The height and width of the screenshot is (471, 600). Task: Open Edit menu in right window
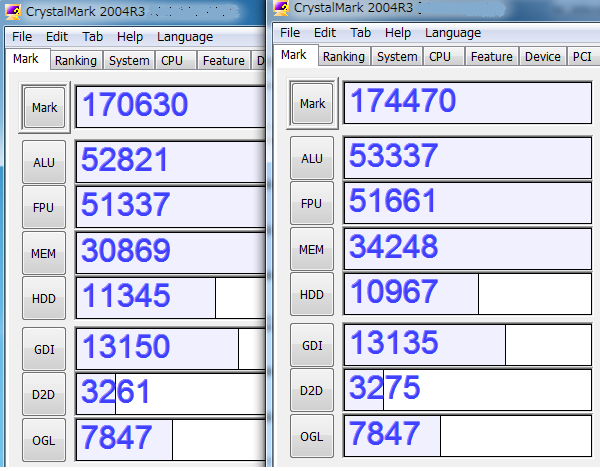(x=325, y=33)
